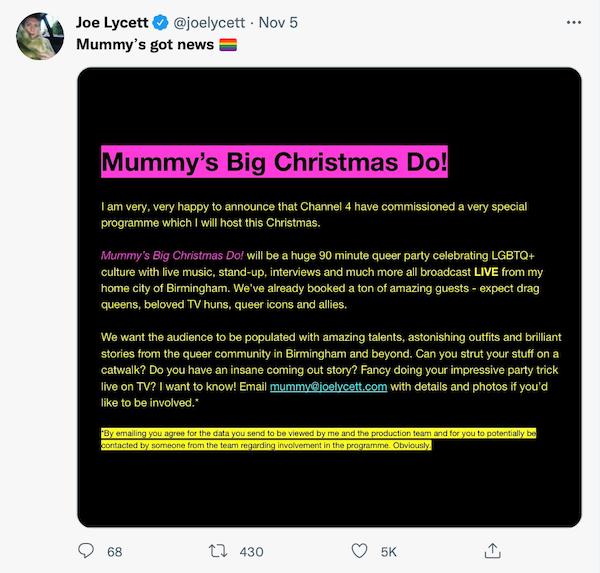
Task: Click the 68 replies count
Action: point(114,552)
